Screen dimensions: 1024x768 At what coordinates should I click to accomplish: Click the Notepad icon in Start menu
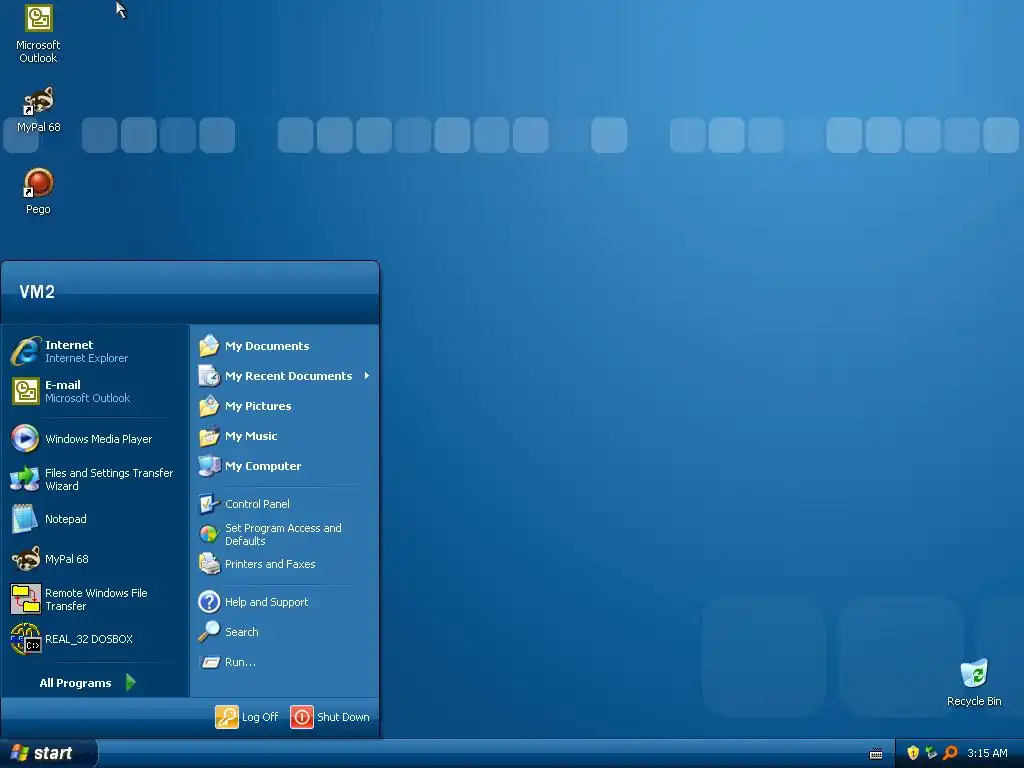[25, 519]
